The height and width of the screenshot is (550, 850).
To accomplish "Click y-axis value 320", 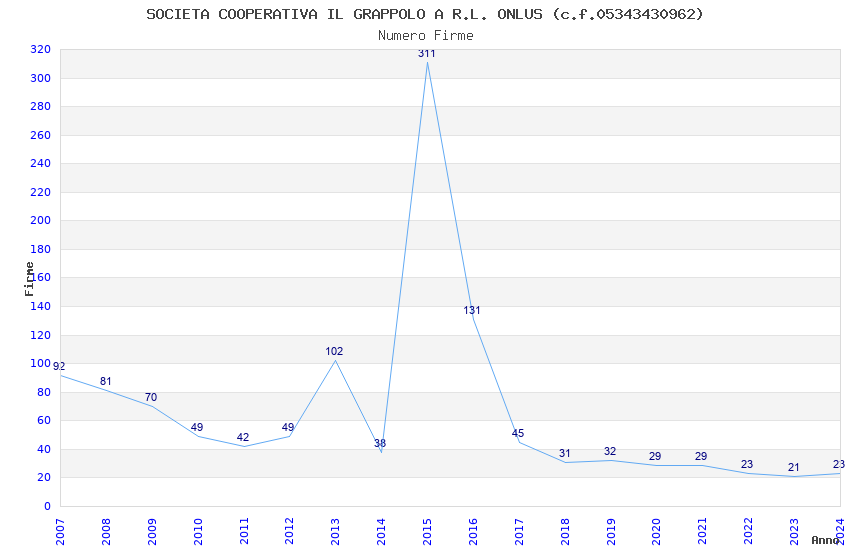I will click(x=41, y=49).
